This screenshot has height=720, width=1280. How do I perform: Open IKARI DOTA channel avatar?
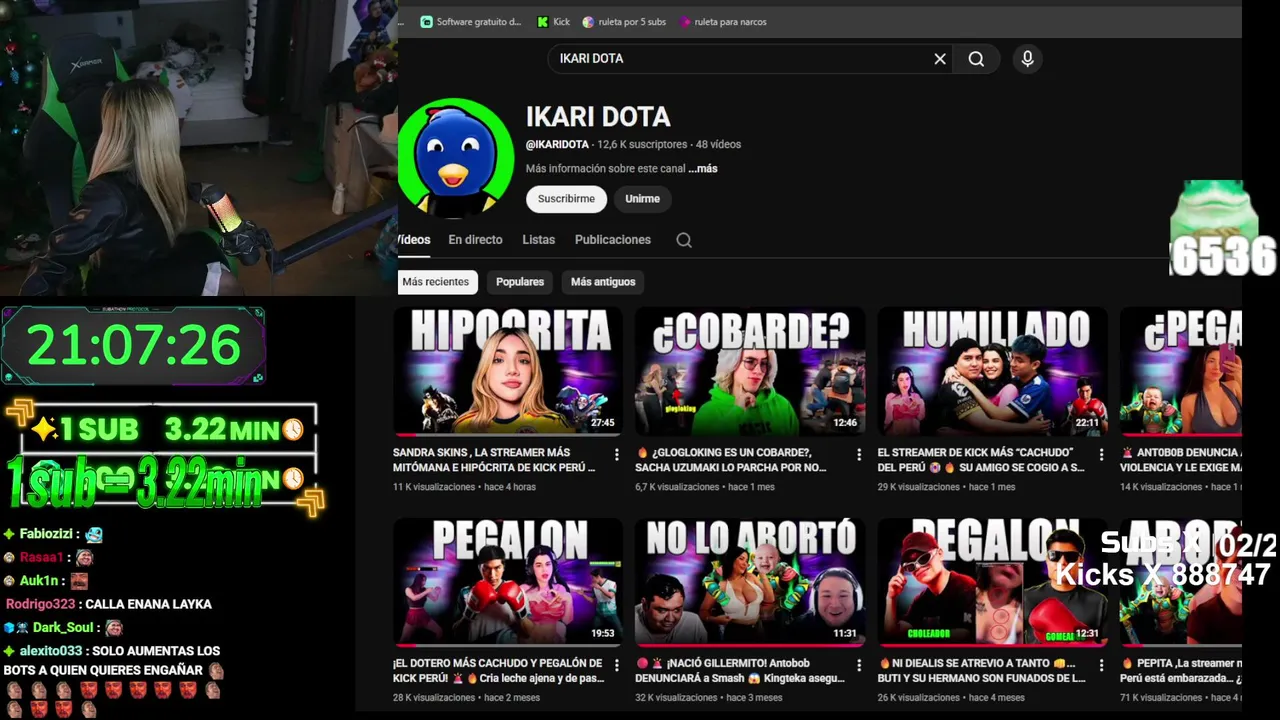456,157
